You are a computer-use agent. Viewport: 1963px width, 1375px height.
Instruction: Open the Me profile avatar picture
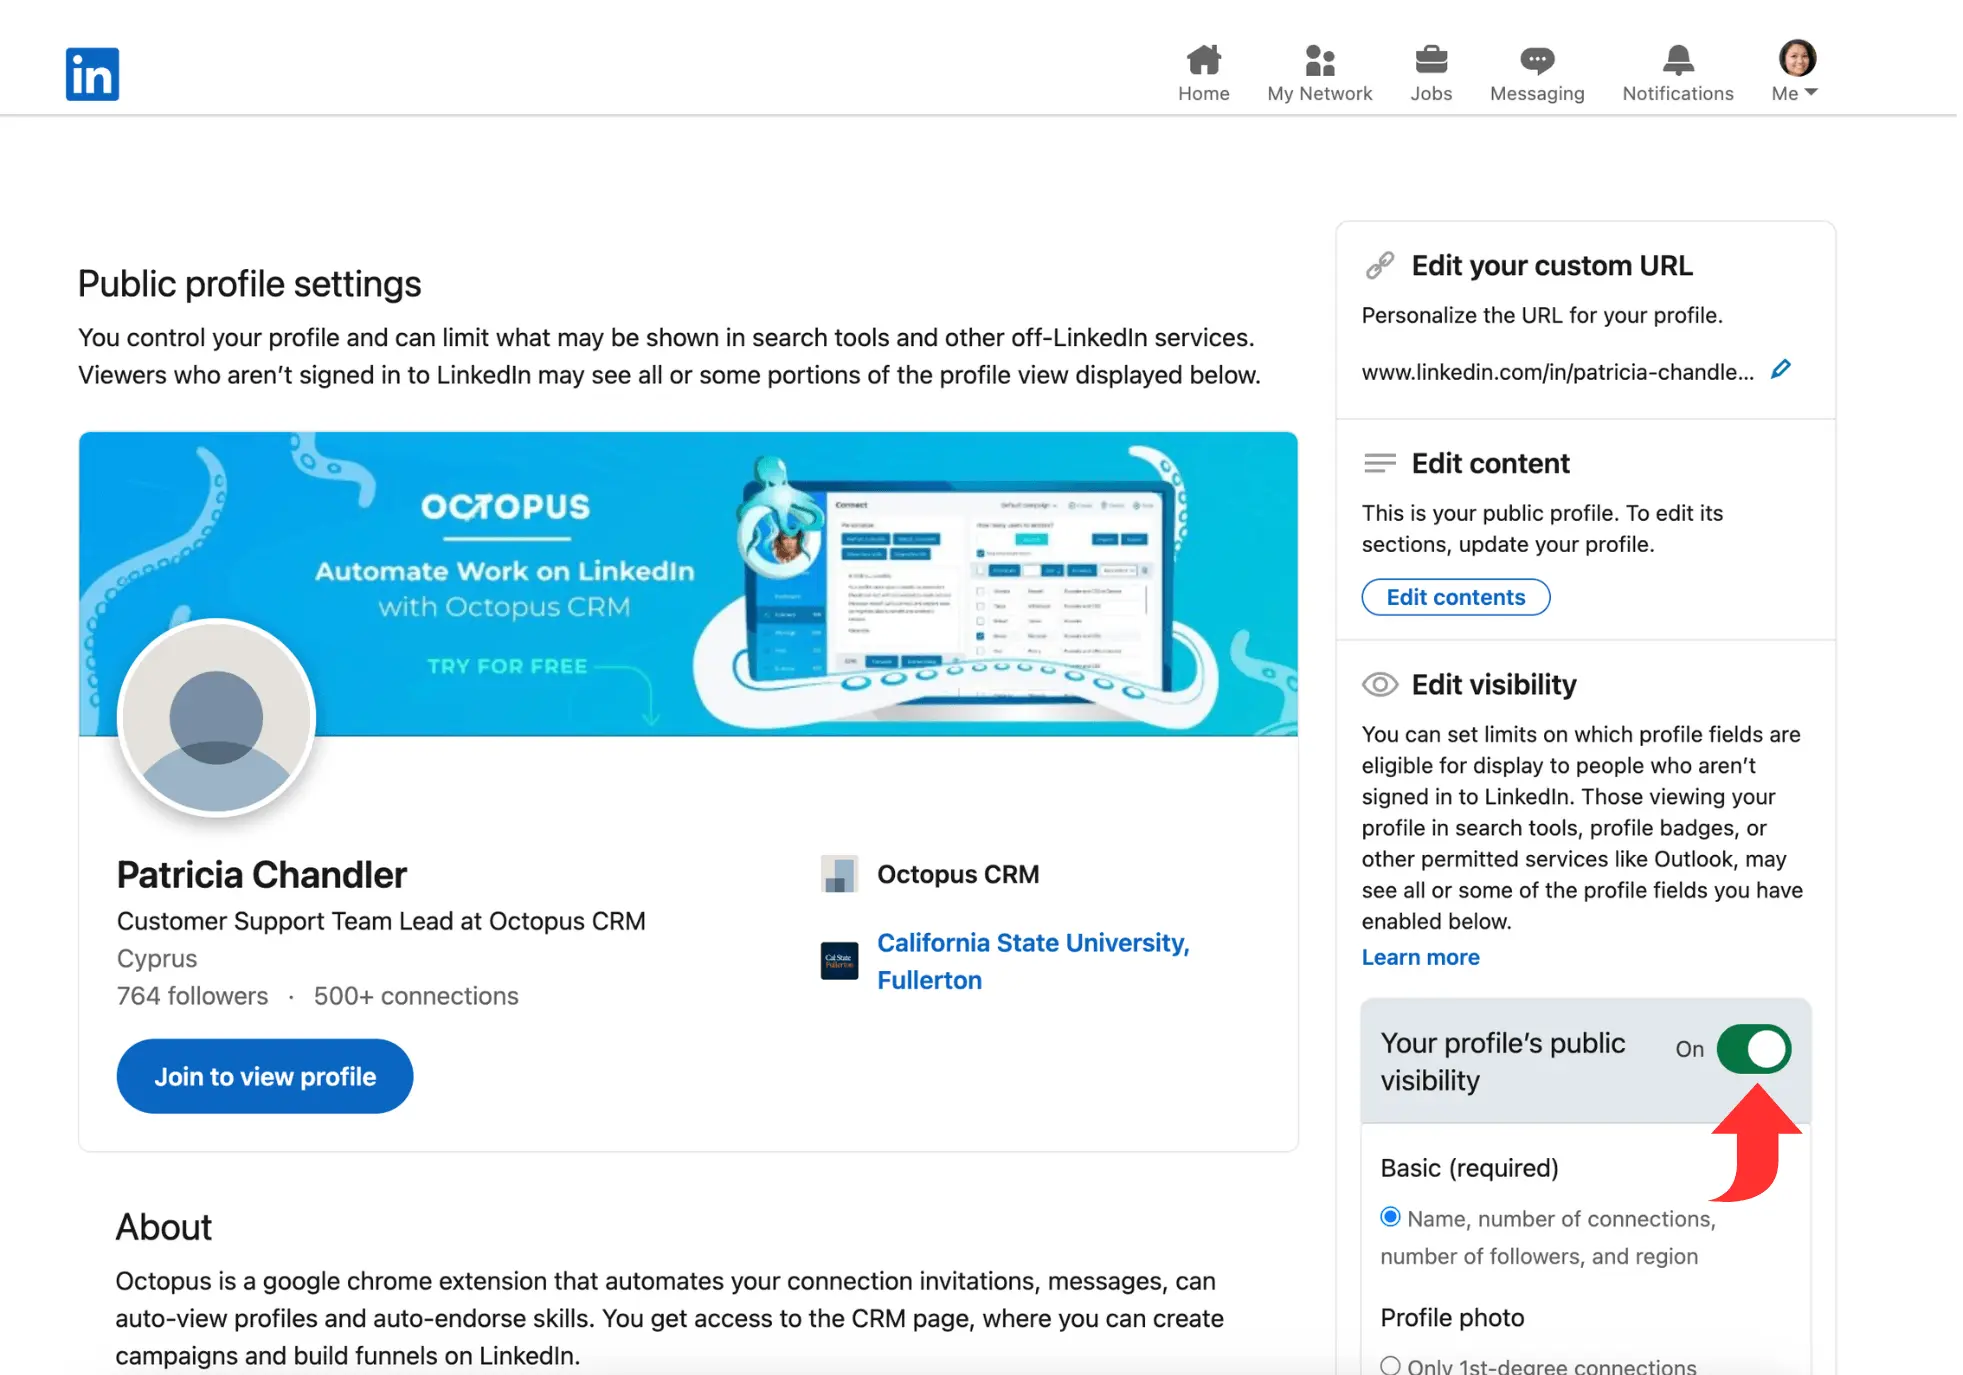[1794, 58]
